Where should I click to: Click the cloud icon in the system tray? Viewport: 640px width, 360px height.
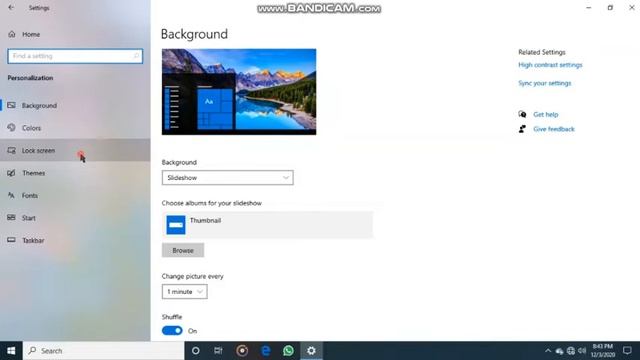[x=559, y=351]
